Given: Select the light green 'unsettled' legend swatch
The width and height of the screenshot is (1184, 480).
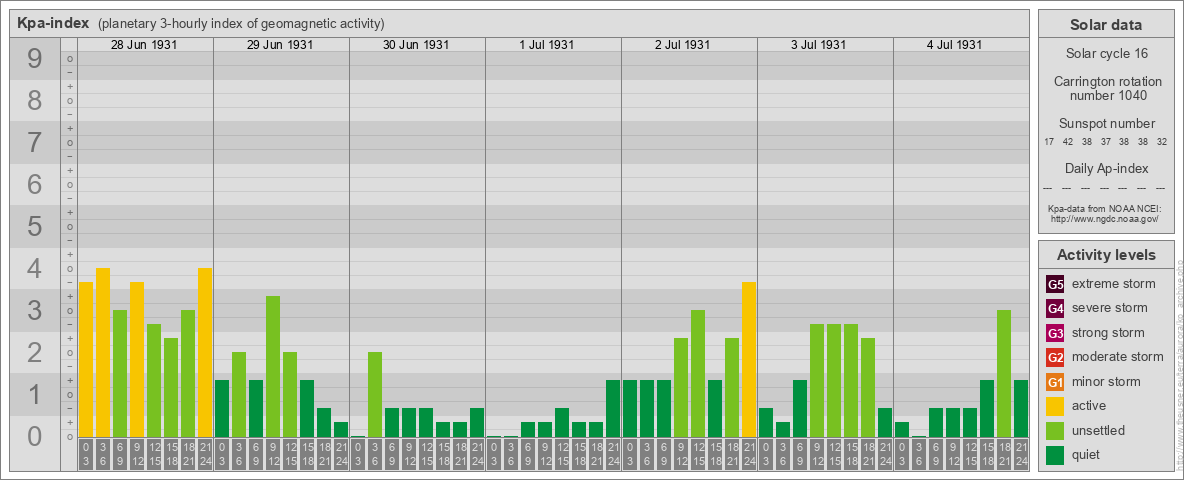Looking at the screenshot, I should point(1055,430).
